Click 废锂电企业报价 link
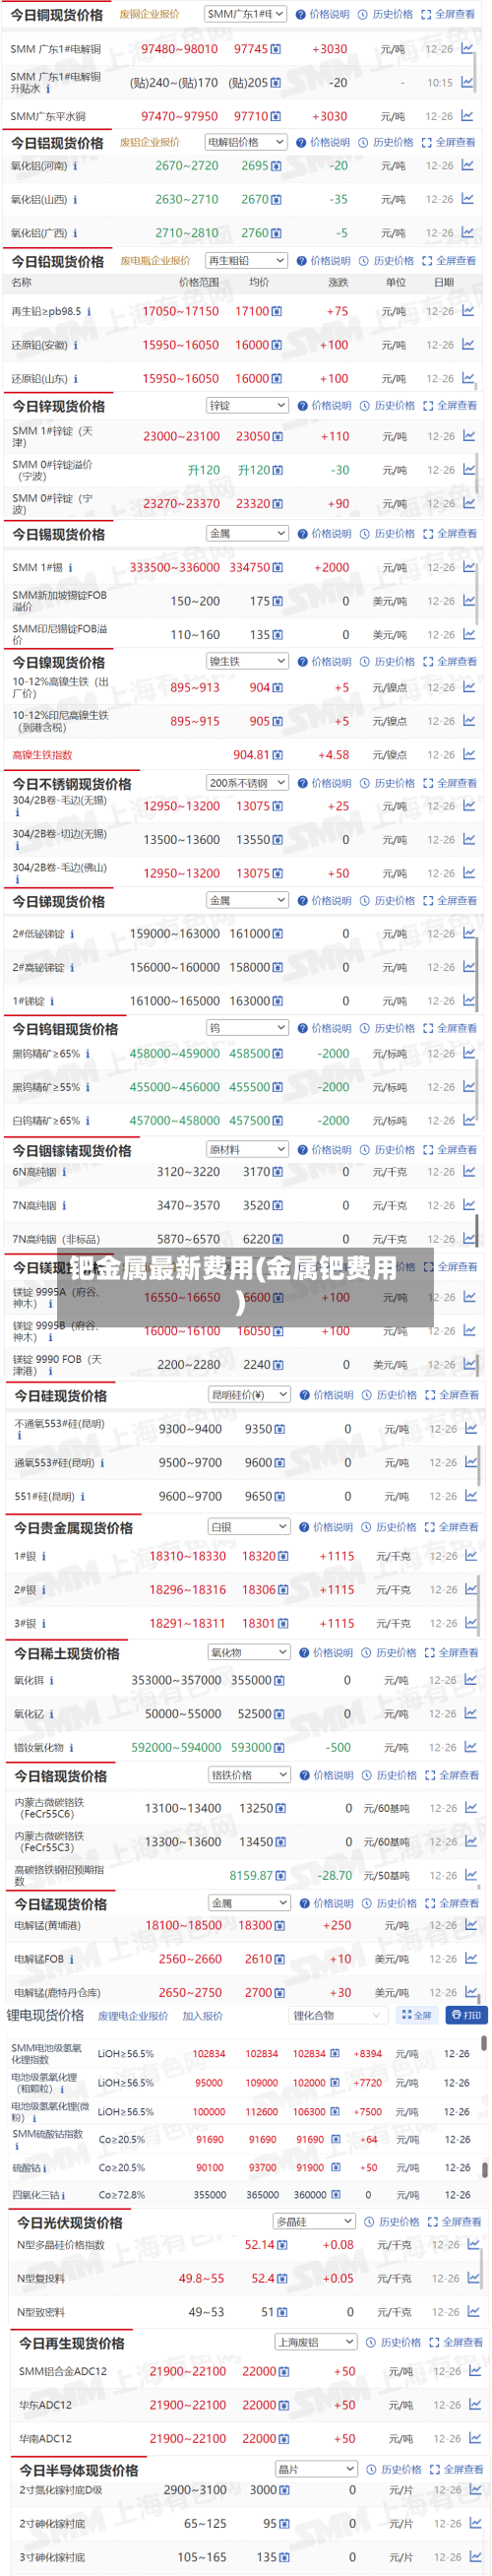 (133, 2016)
